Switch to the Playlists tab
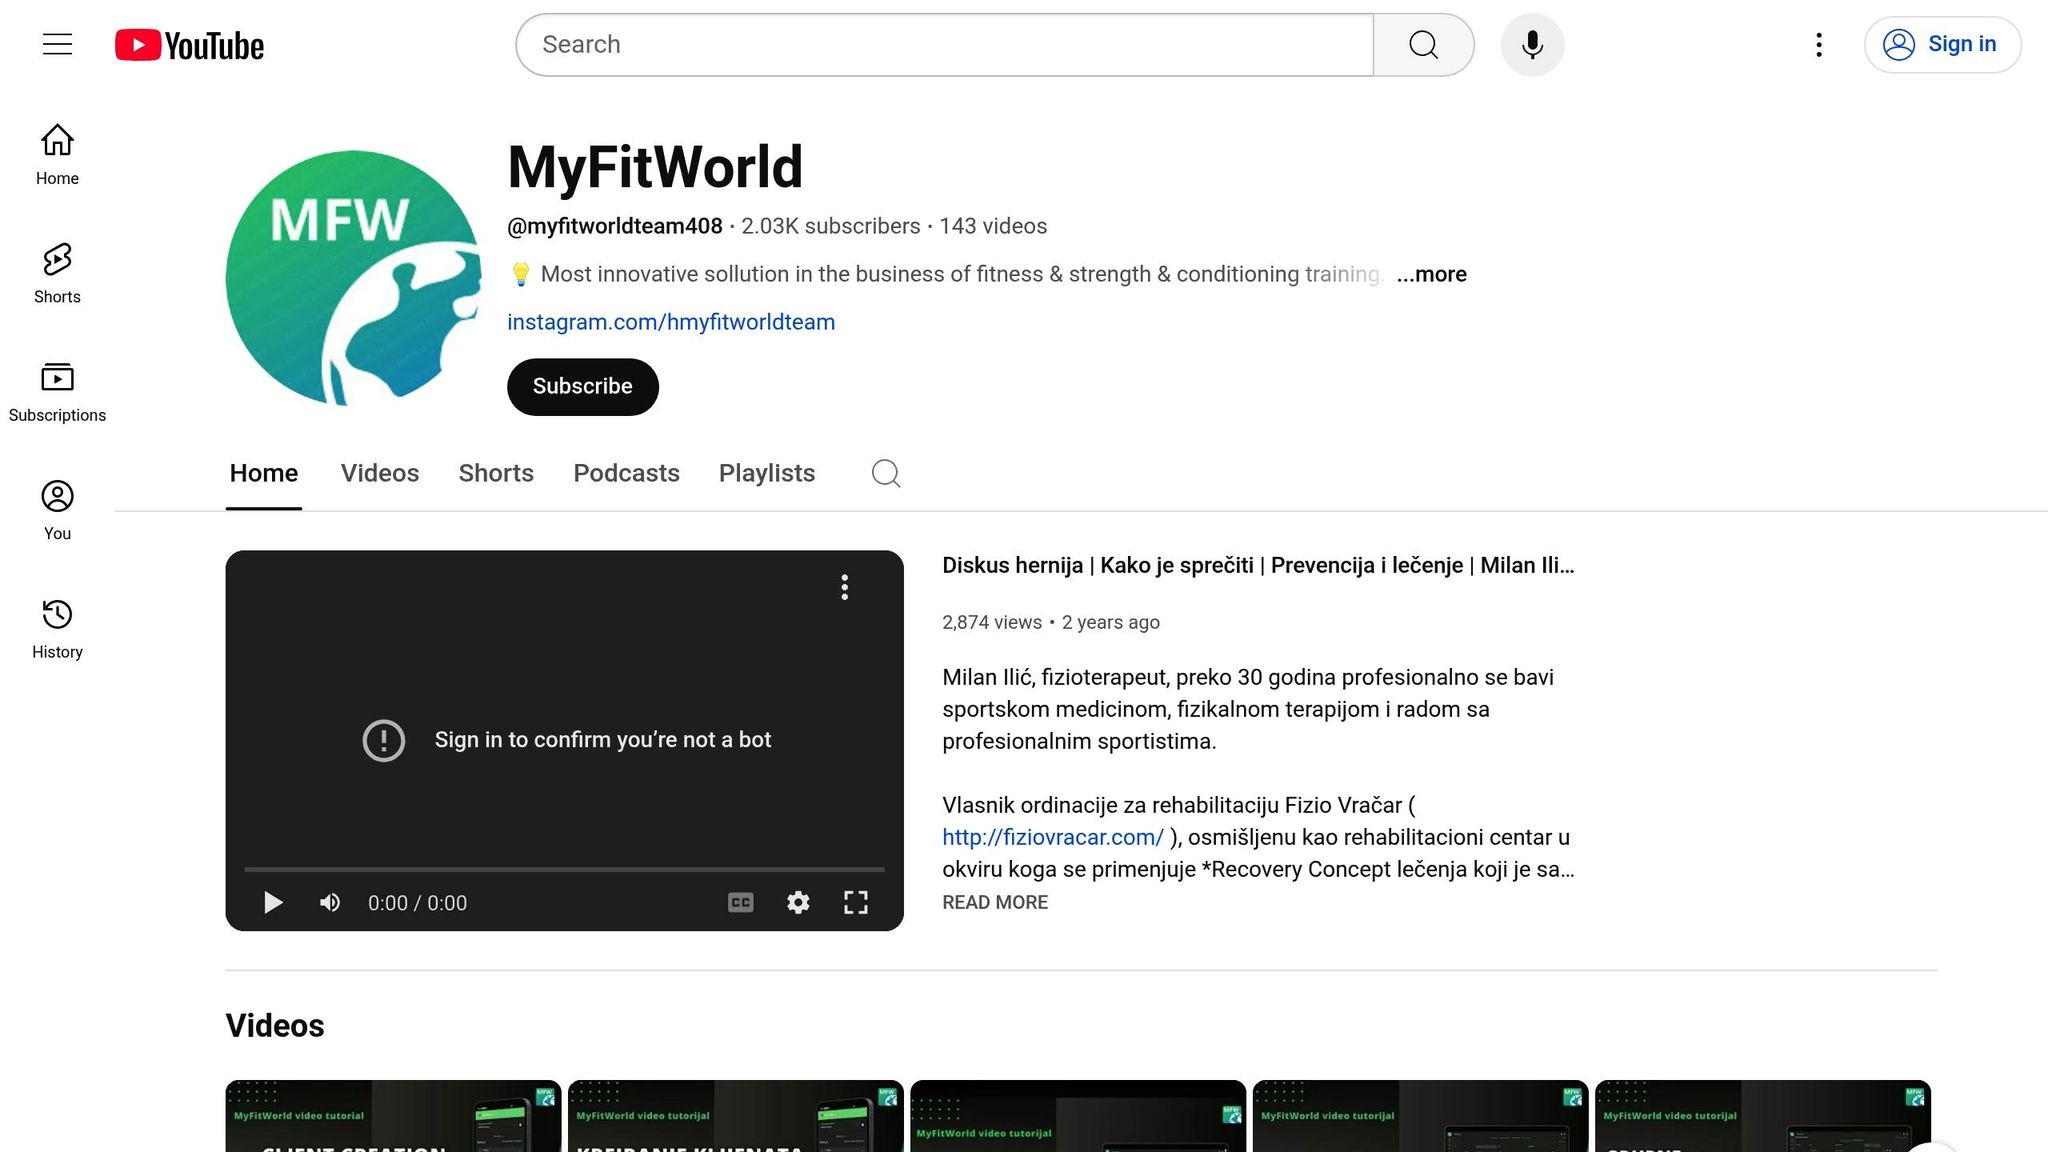Viewport: 2048px width, 1152px height. (766, 473)
